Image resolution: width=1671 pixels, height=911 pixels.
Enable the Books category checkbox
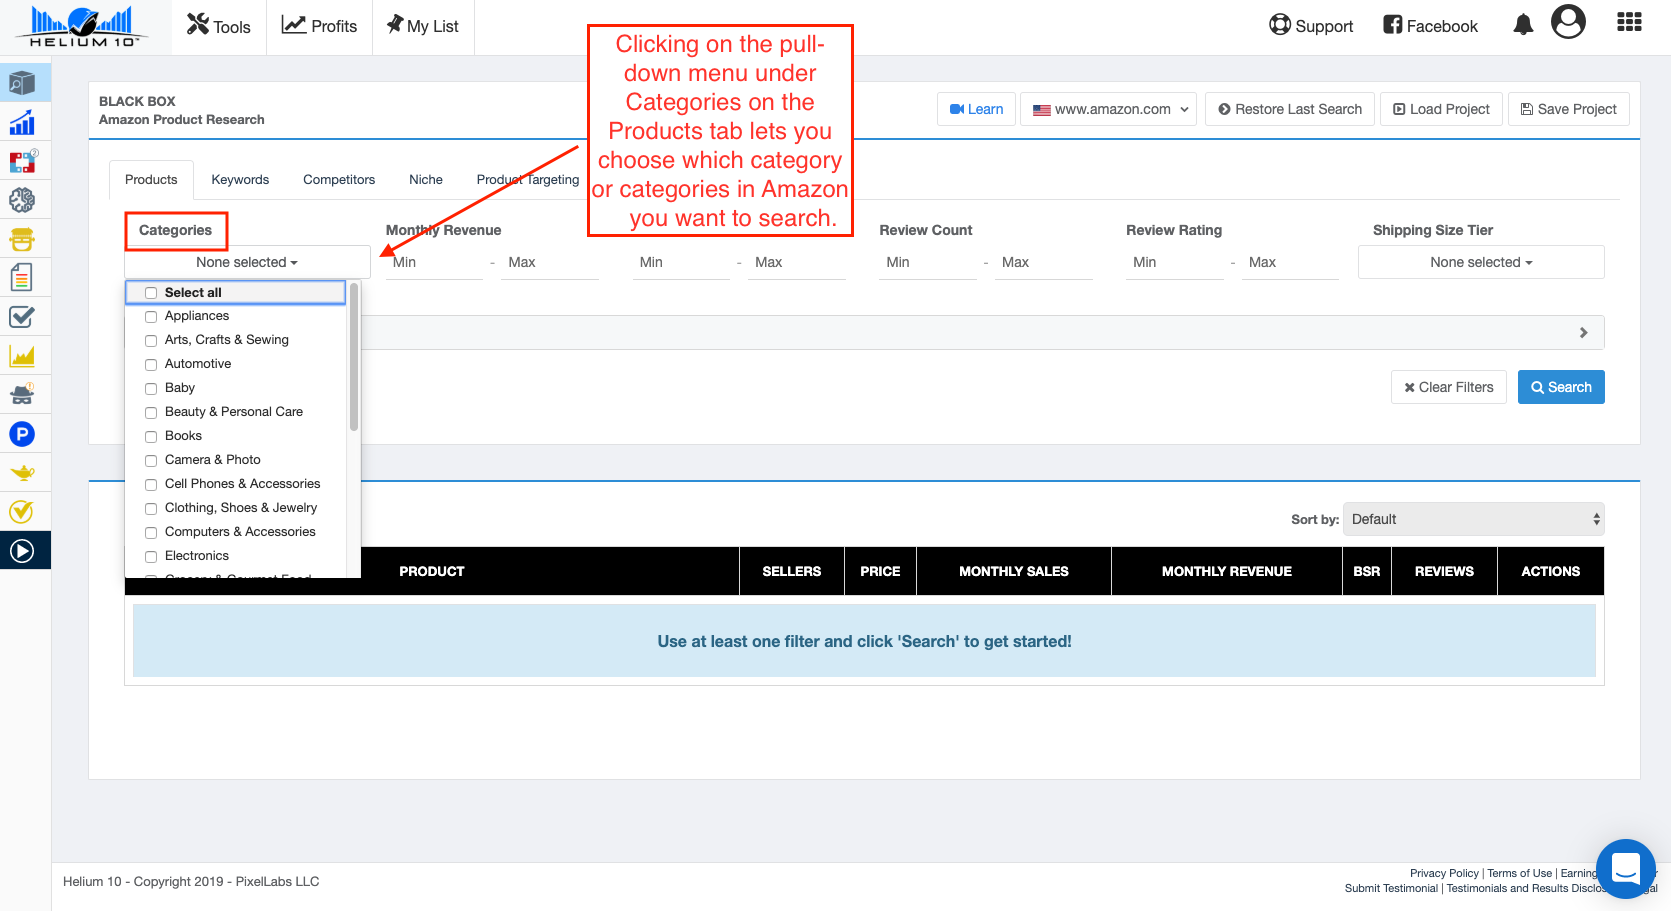(151, 437)
